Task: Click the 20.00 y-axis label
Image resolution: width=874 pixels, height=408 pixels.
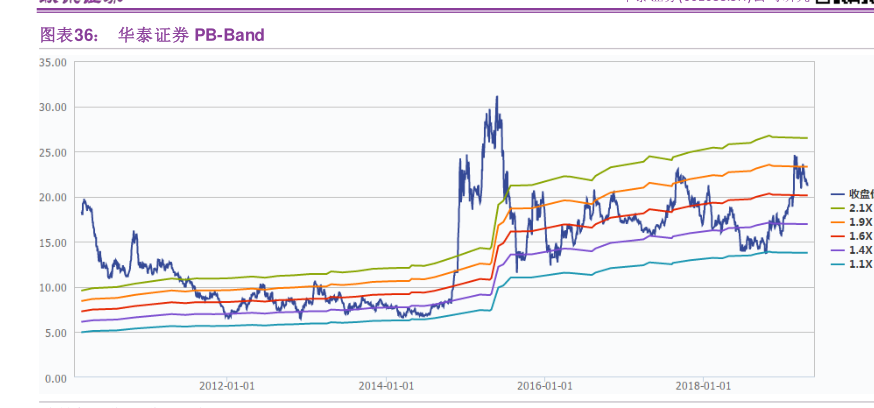Action: pyautogui.click(x=53, y=198)
